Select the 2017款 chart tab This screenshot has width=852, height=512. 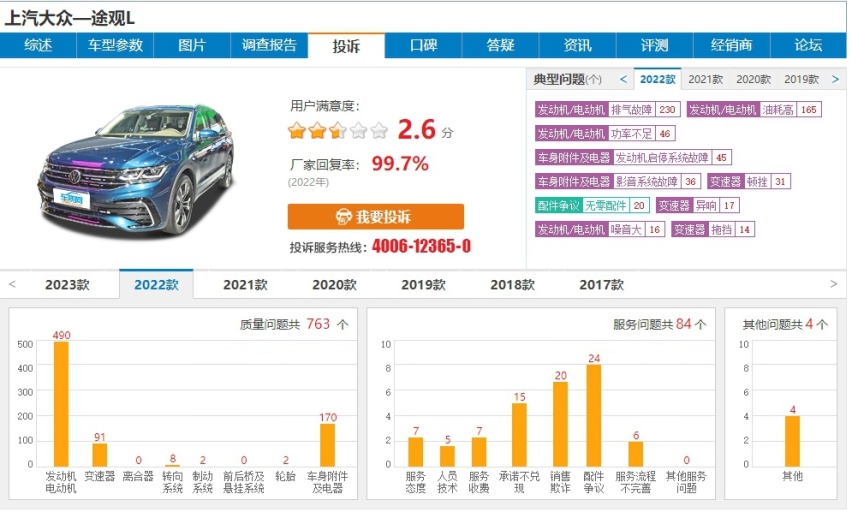602,285
